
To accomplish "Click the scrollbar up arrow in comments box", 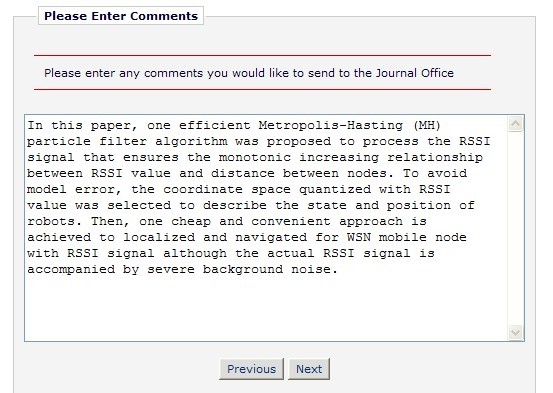I will (515, 124).
